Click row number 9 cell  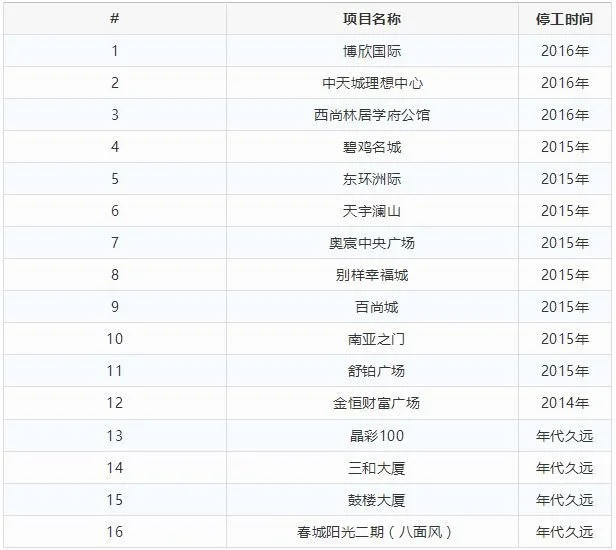pyautogui.click(x=115, y=307)
